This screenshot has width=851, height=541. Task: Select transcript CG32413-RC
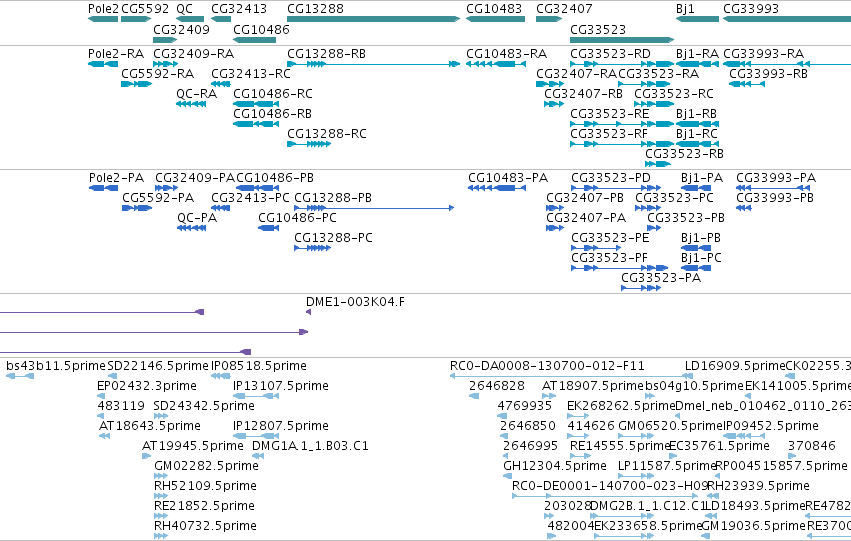(251, 74)
